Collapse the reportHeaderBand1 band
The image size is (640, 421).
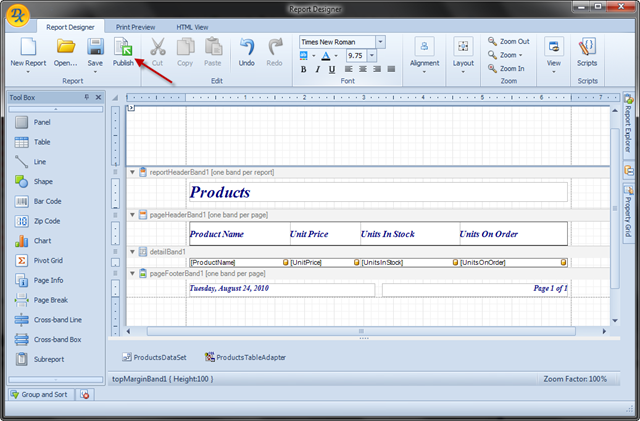click(132, 172)
